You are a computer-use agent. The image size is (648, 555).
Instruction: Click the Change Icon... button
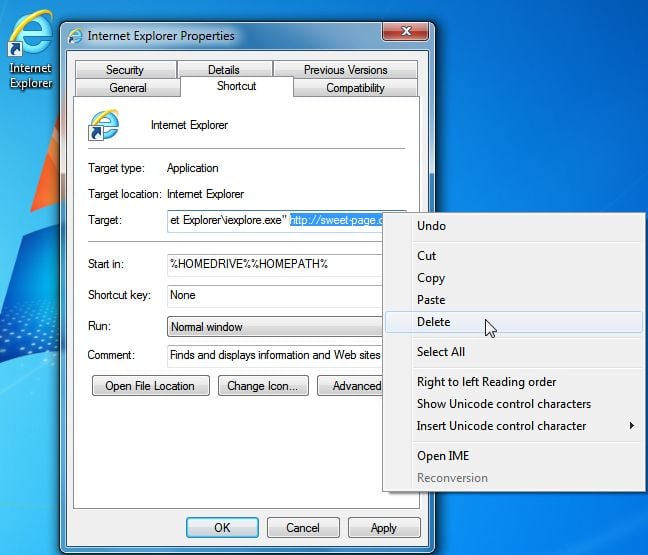(263, 386)
